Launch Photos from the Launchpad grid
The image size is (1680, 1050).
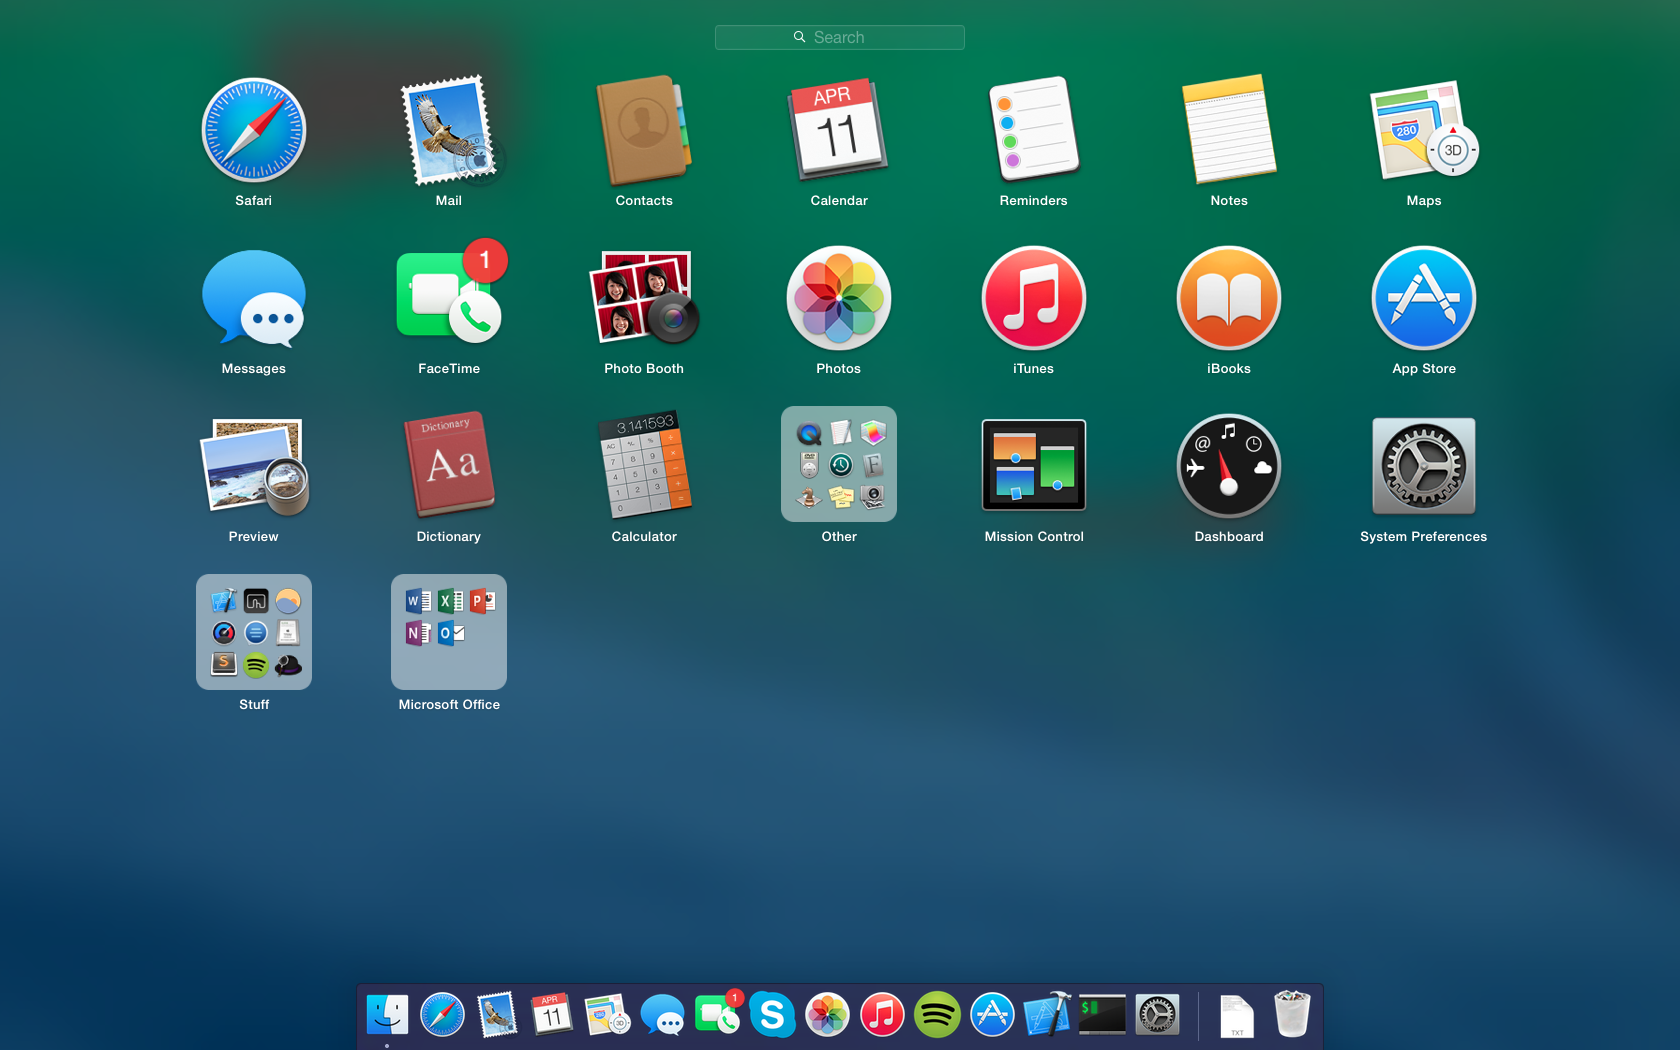point(839,298)
